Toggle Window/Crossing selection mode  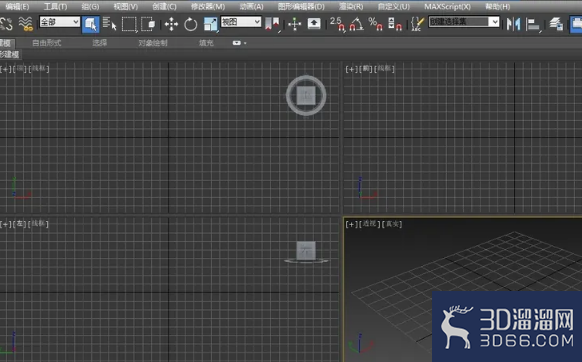pyautogui.click(x=148, y=25)
